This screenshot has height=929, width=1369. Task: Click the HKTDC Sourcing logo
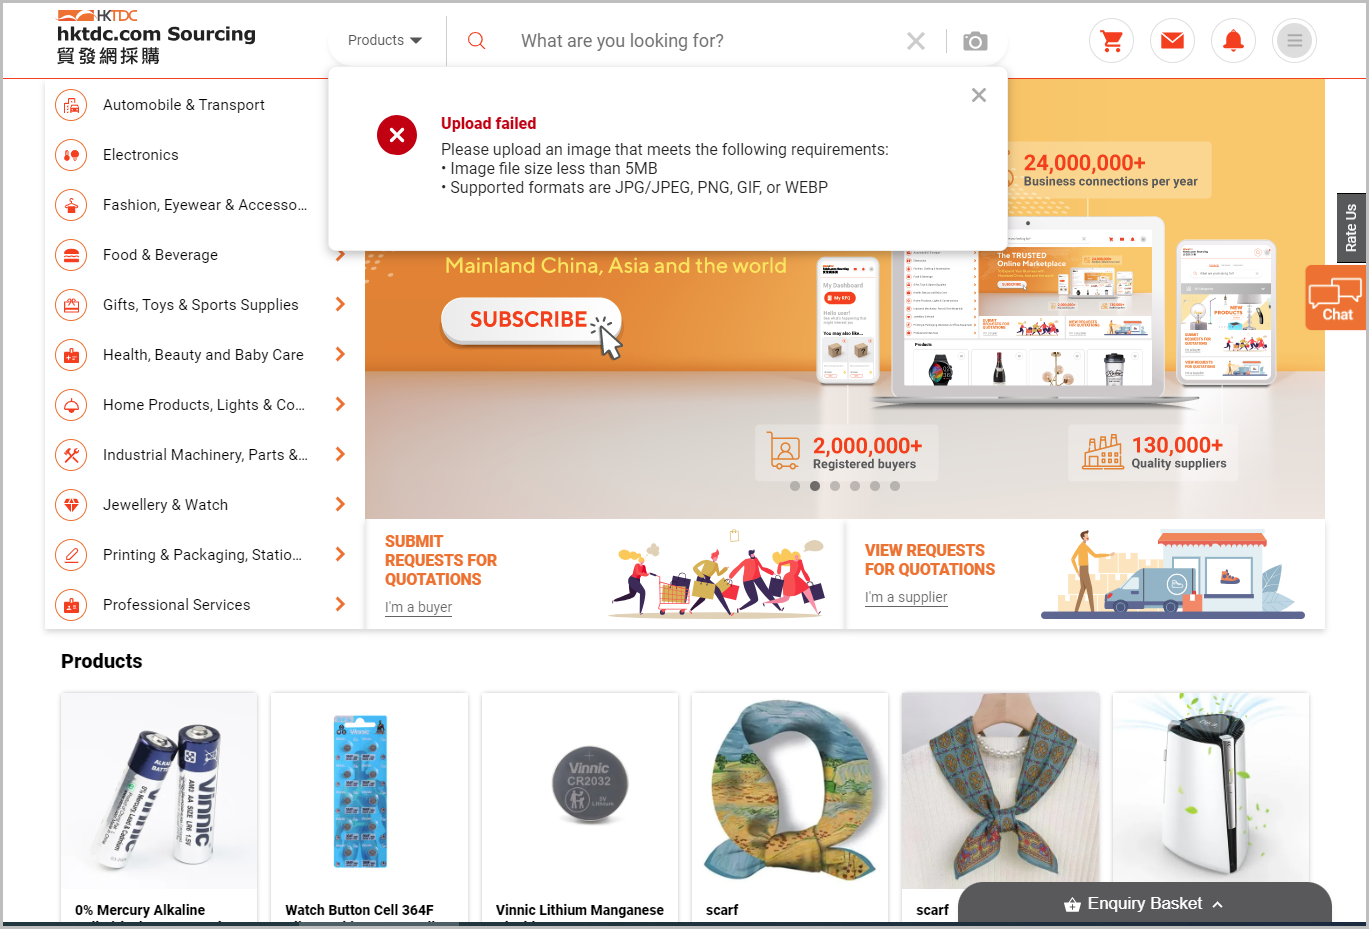(x=156, y=37)
